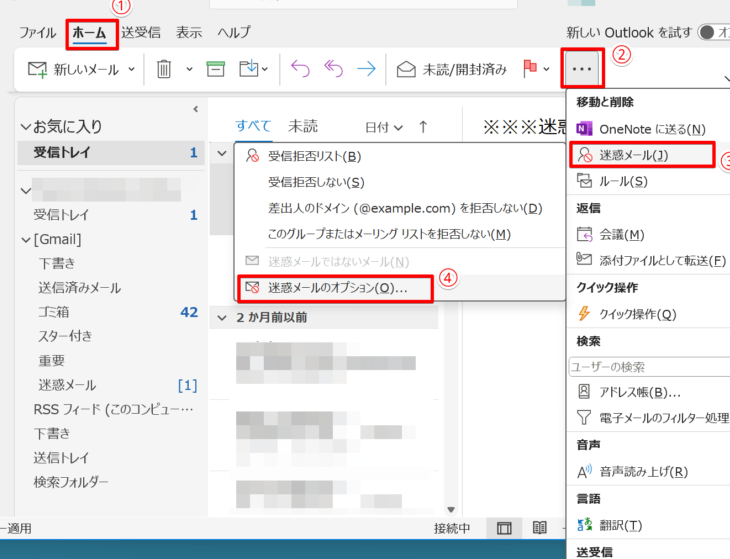Viewport: 730px width, 559px height.
Task: Click the Move to folder icon
Action: click(x=249, y=69)
